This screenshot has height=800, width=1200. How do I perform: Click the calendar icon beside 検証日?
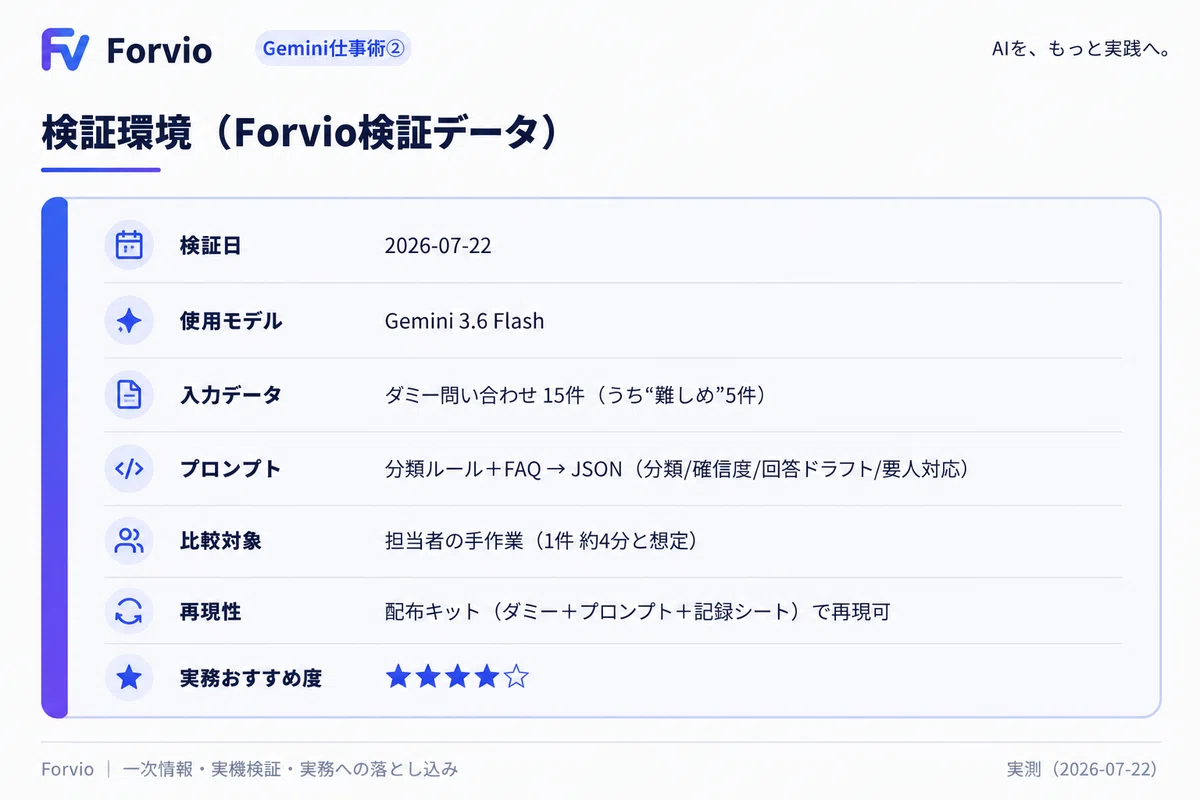click(129, 245)
